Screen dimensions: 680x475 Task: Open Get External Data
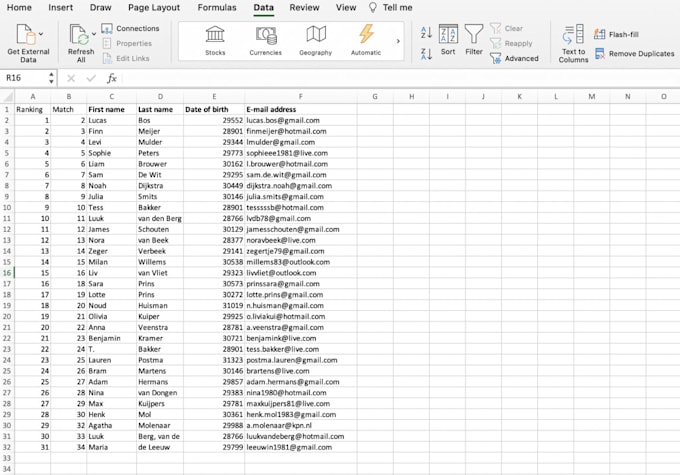click(28, 43)
